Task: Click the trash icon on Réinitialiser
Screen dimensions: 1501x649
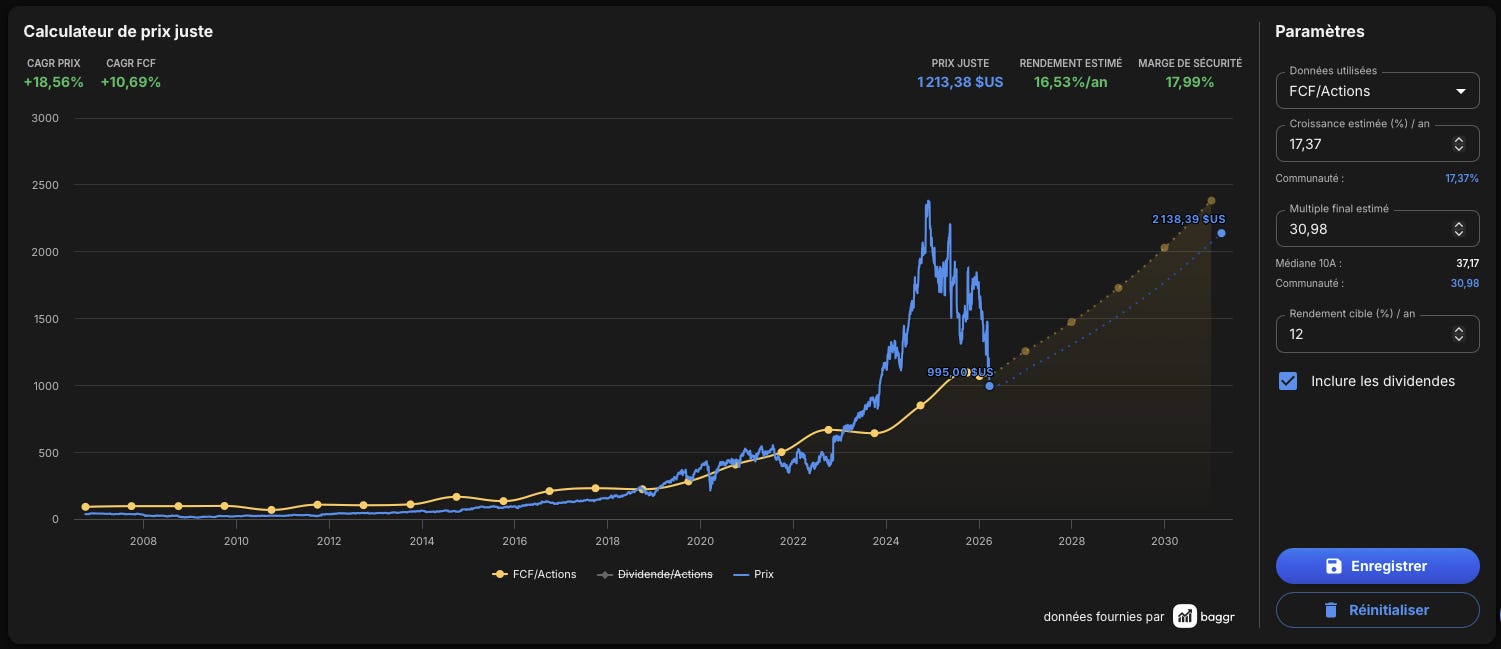Action: tap(1330, 610)
